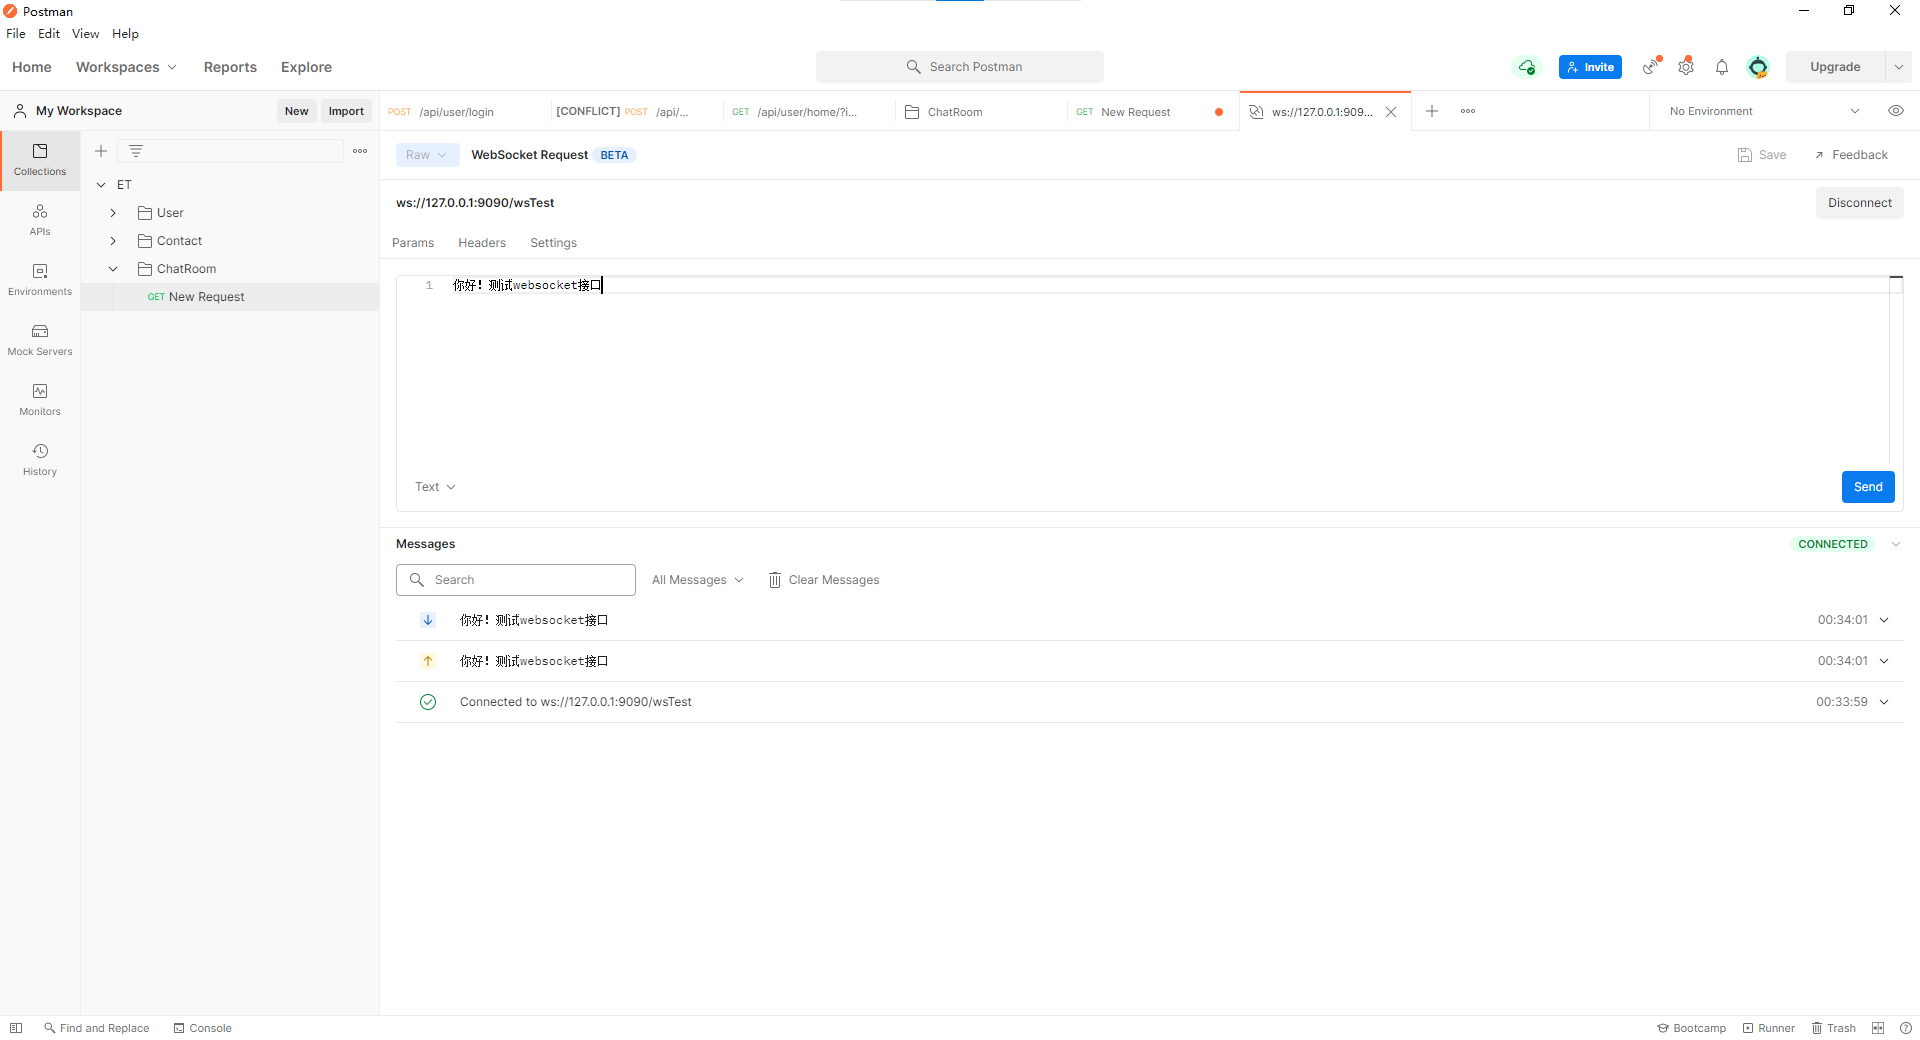
Task: Switch to the Headers tab
Action: coord(482,243)
